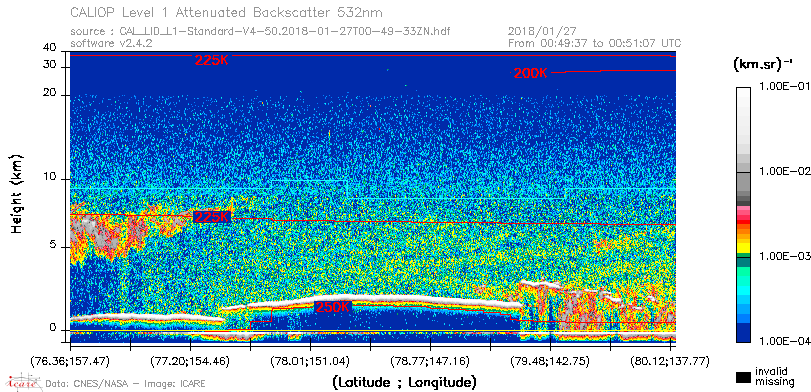
Task: Click the 'invalid missing' legend text
Action: pos(774,376)
